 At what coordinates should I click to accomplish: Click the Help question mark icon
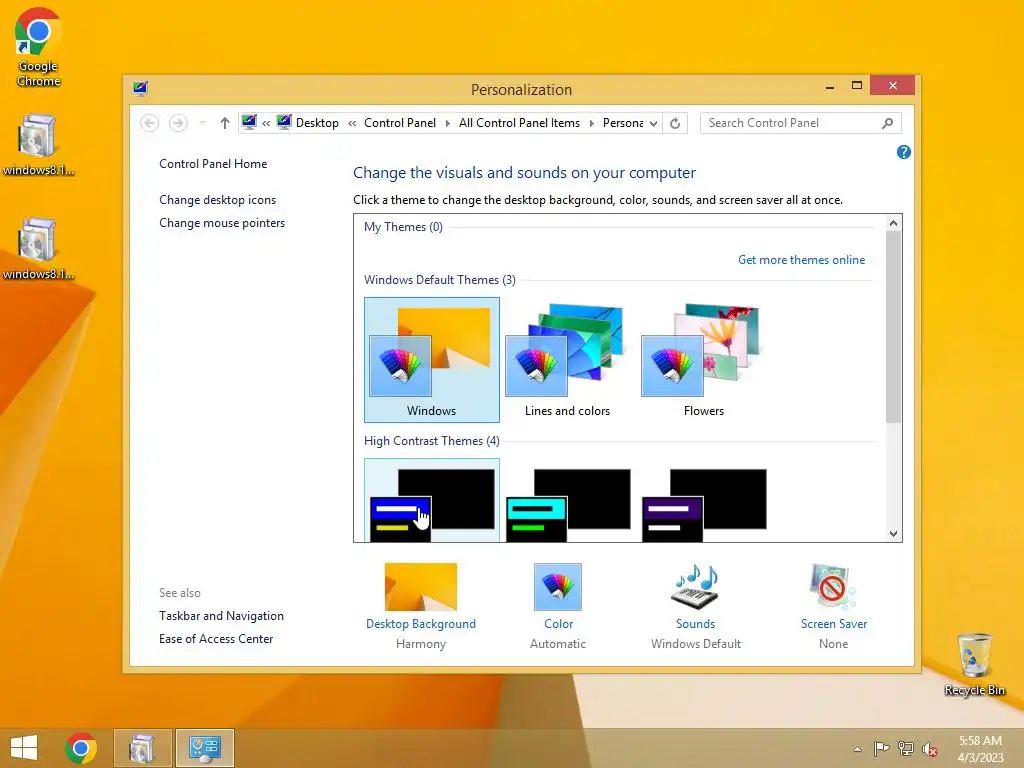(904, 152)
